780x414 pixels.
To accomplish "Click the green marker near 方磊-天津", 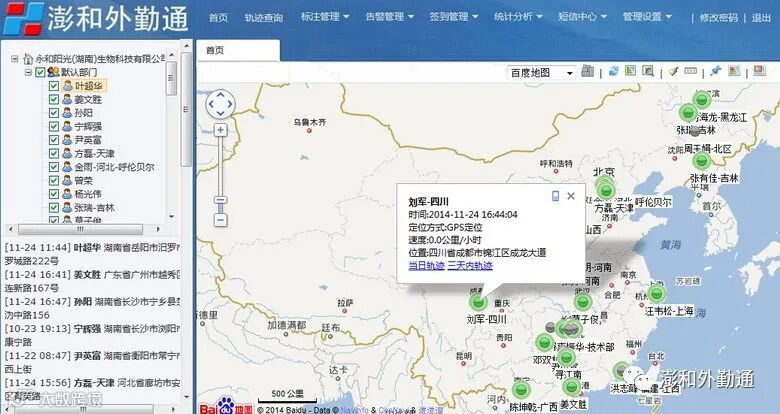I will pos(606,191).
